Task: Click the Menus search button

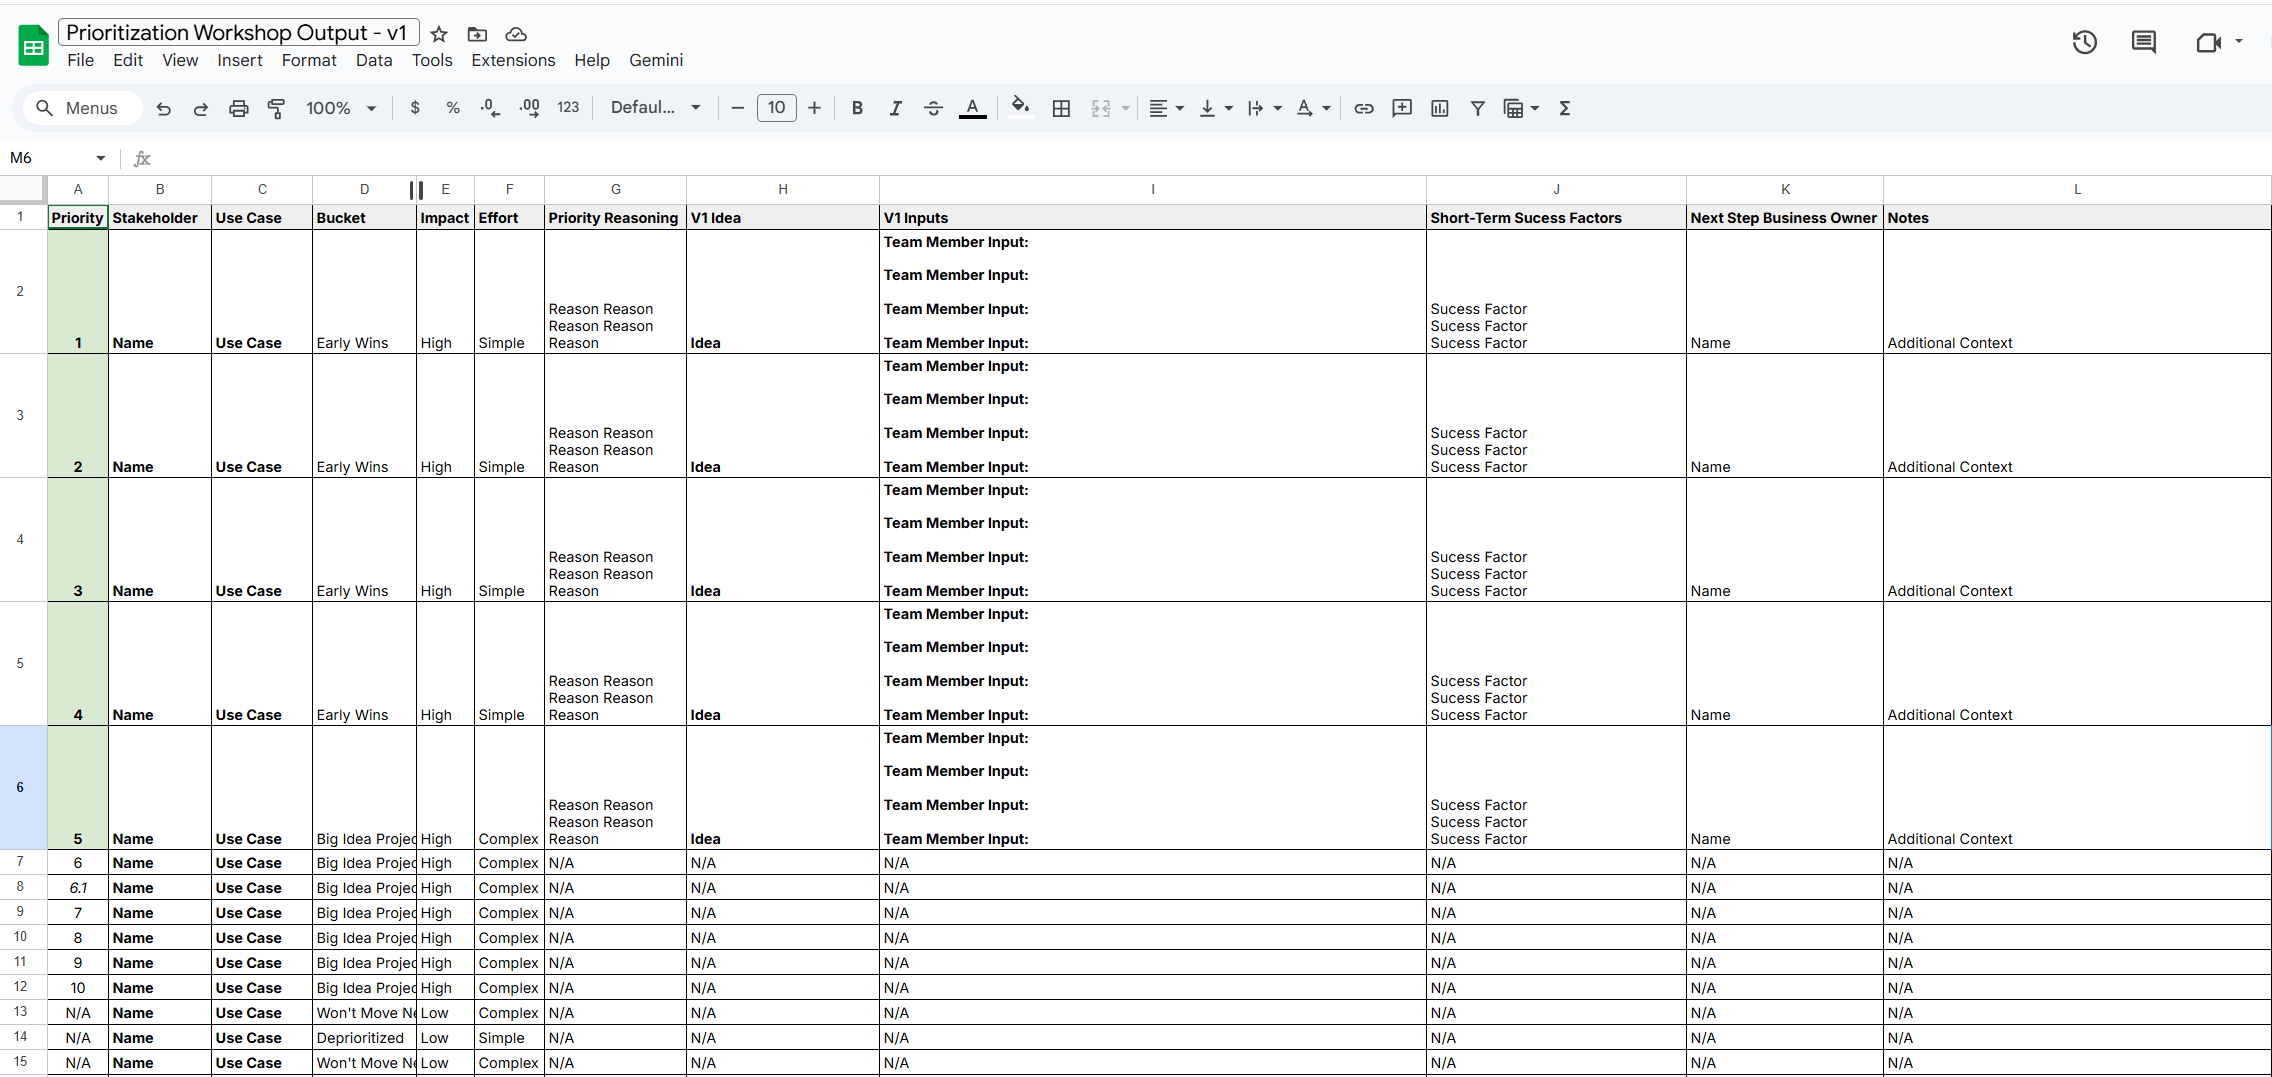Action: (x=81, y=108)
